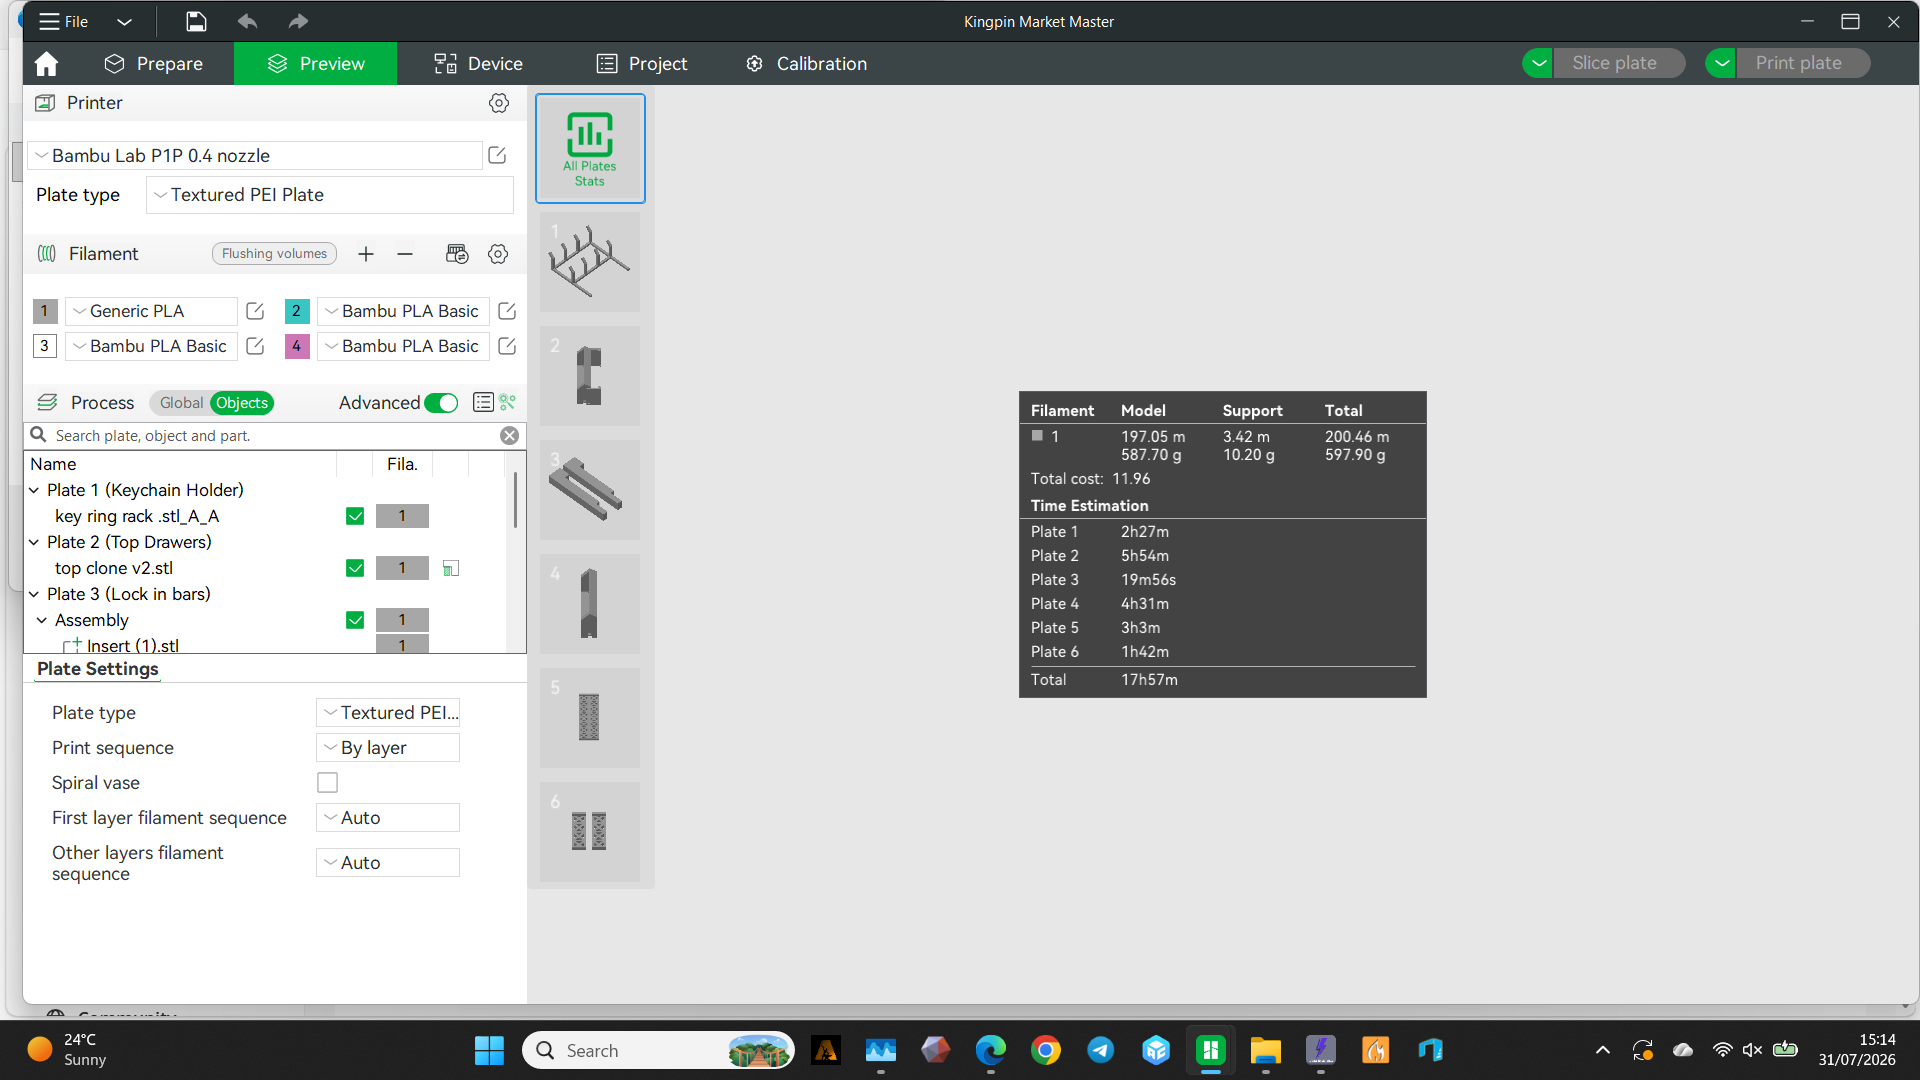Switch to the Prepare tab
1920x1080 pixels.
pos(153,64)
